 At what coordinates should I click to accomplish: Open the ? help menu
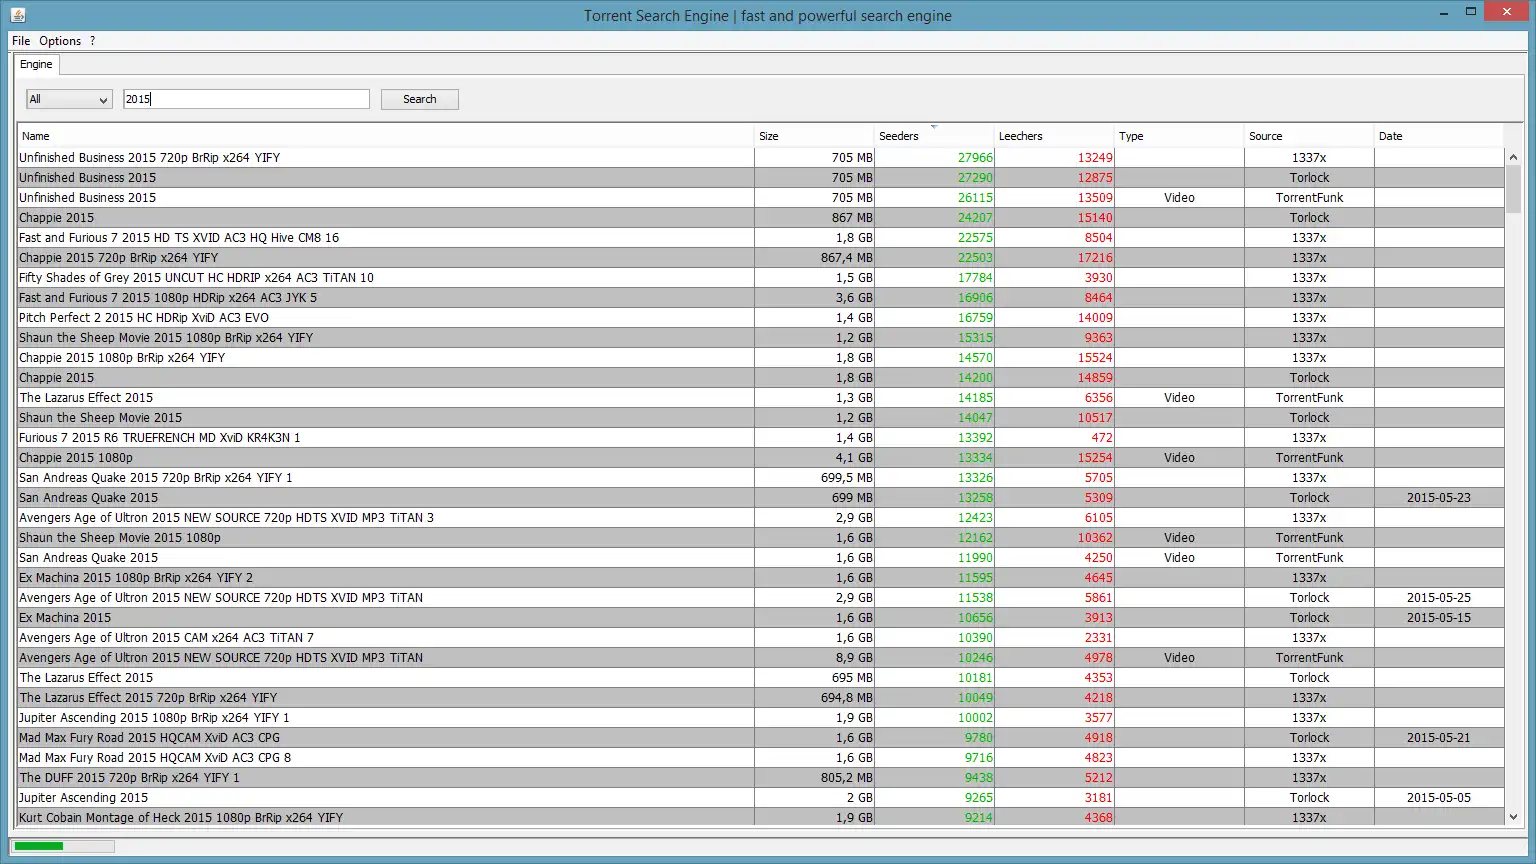(93, 41)
